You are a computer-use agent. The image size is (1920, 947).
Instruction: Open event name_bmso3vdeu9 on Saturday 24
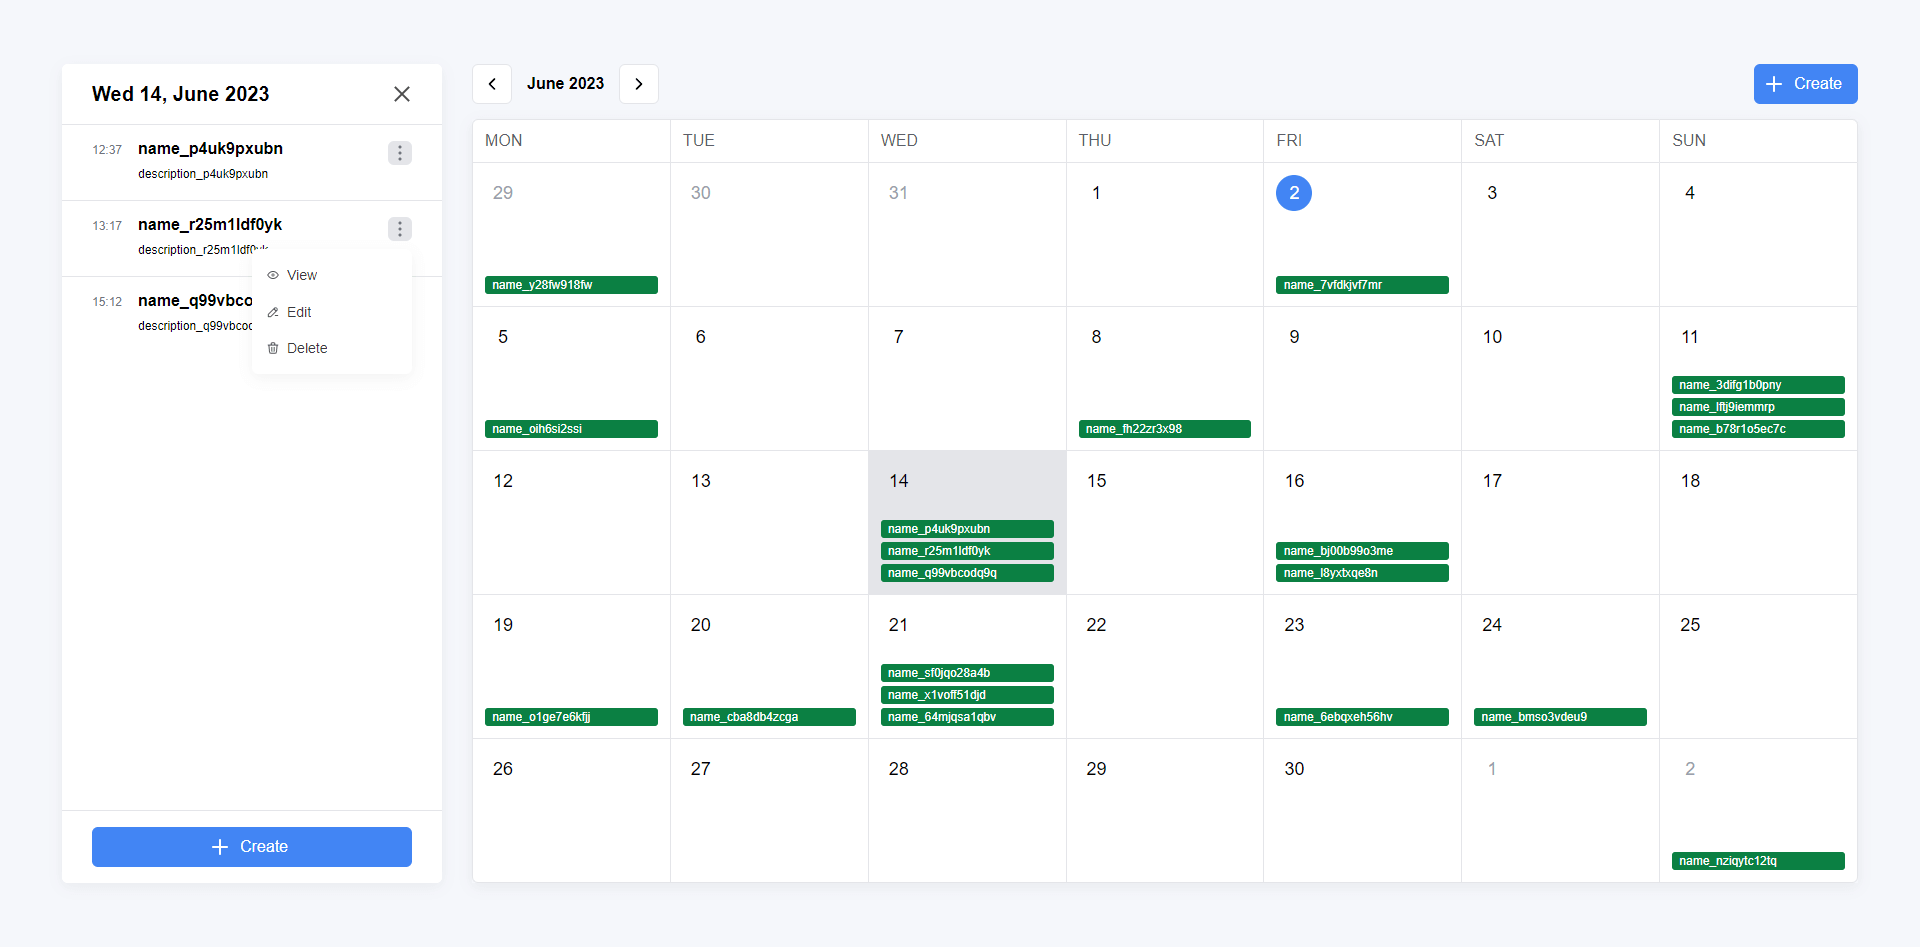(1559, 717)
